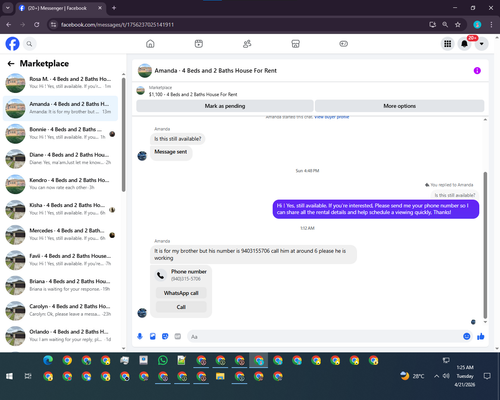Attach a photo using the image icon

click(x=153, y=336)
